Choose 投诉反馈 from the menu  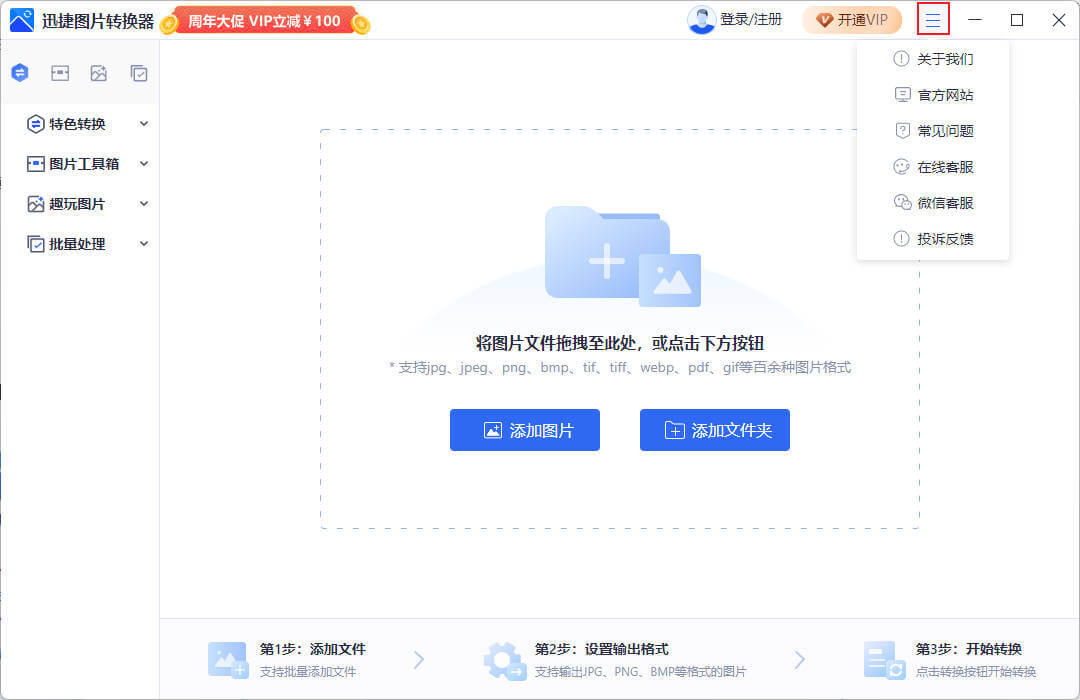coord(933,239)
